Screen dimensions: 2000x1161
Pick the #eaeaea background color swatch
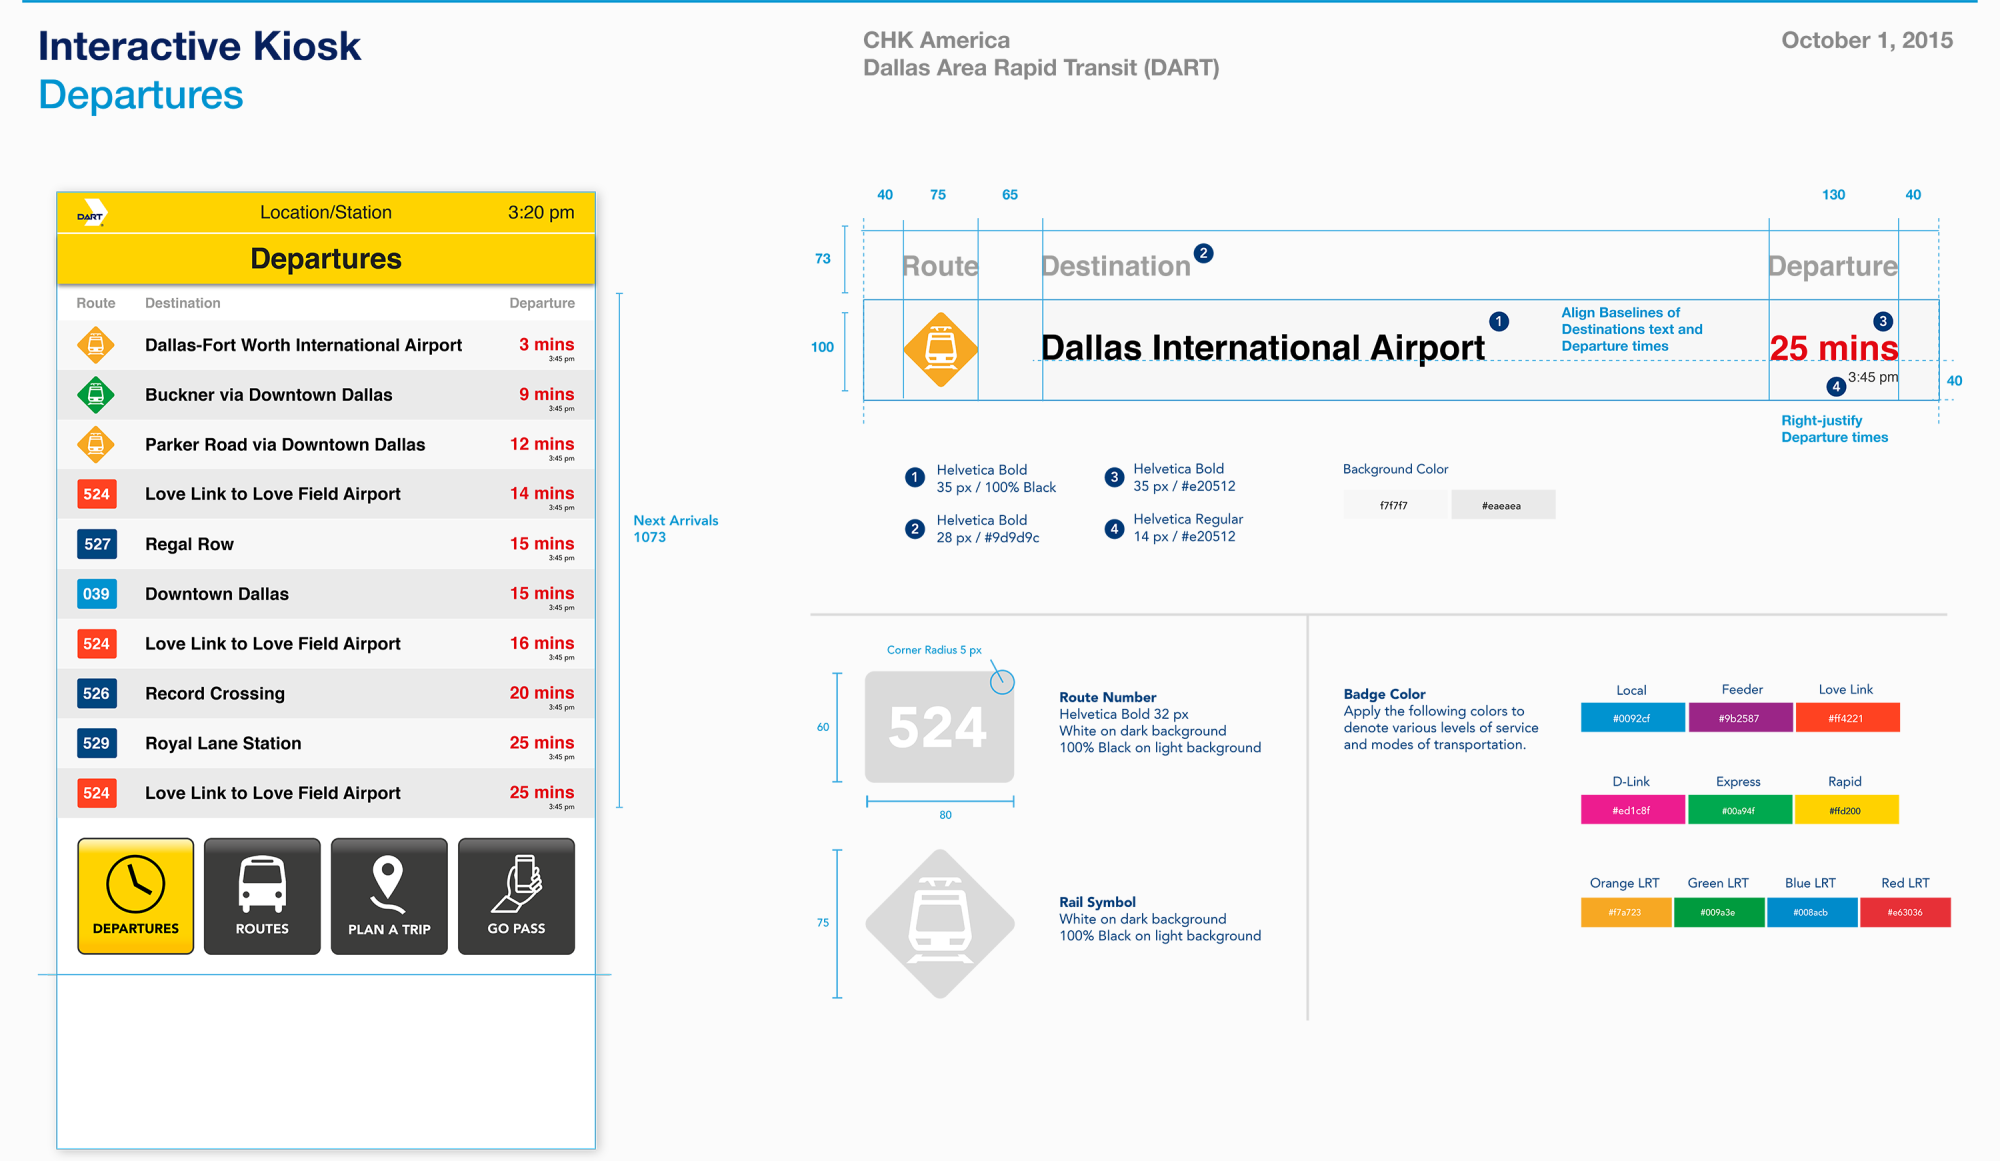[1503, 505]
